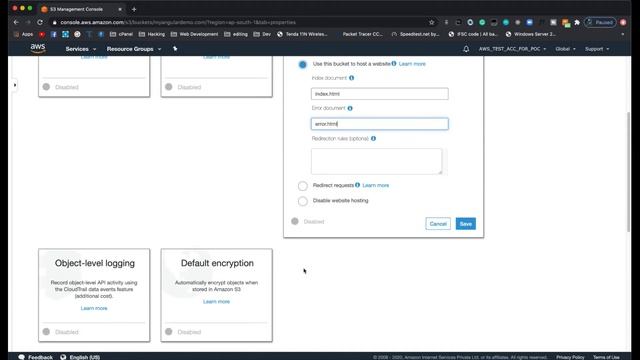Open the Apps bookmark shortcut
Viewport: 640px width, 360px height.
pyautogui.click(x=24, y=34)
